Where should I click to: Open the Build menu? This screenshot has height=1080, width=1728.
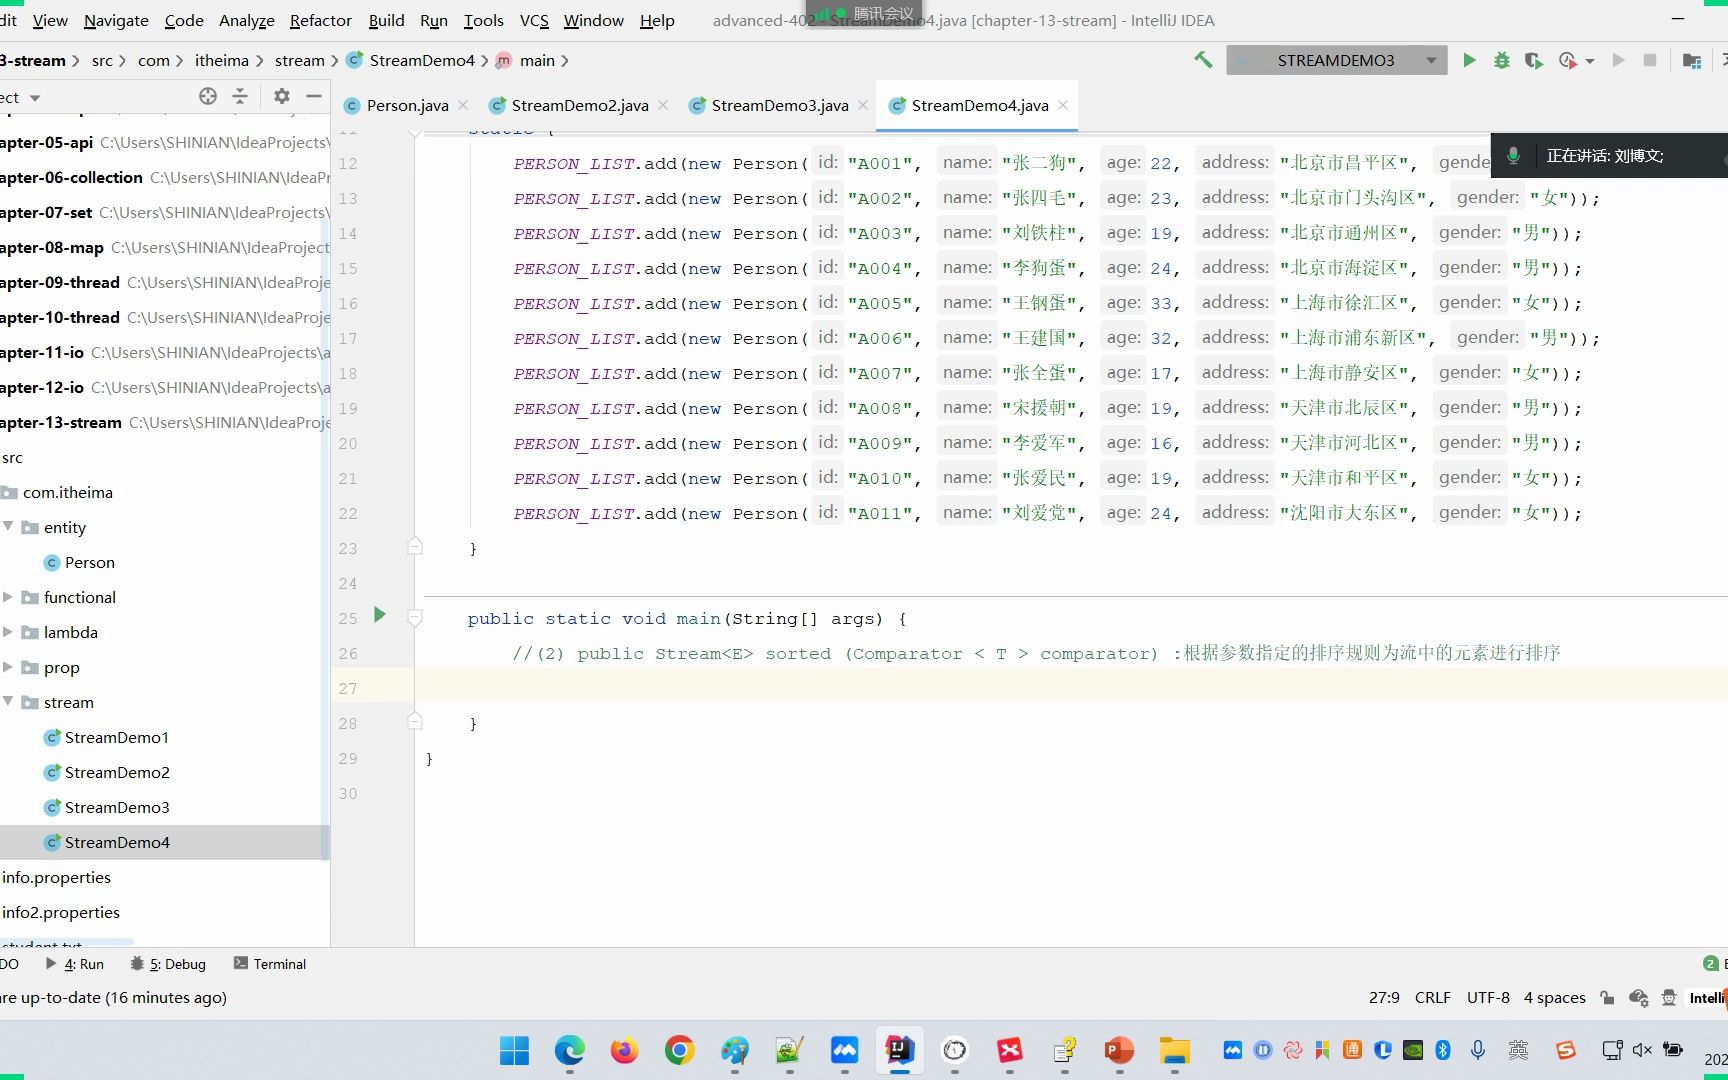tap(387, 20)
